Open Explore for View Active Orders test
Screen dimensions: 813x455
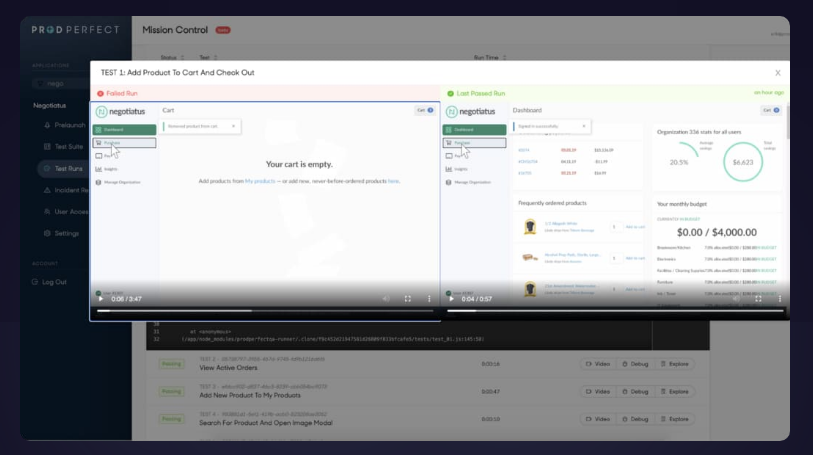[675, 364]
